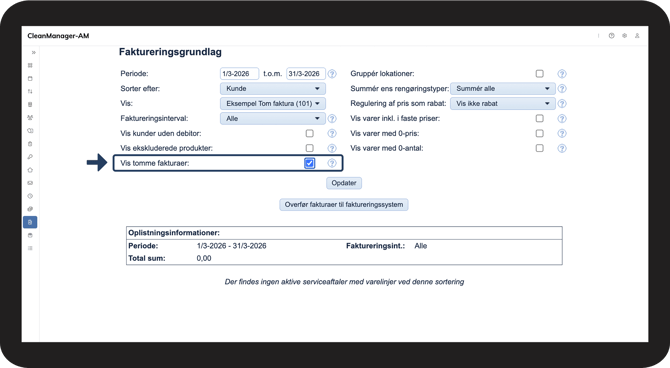
Task: Click the round help icon in header
Action: click(x=611, y=36)
